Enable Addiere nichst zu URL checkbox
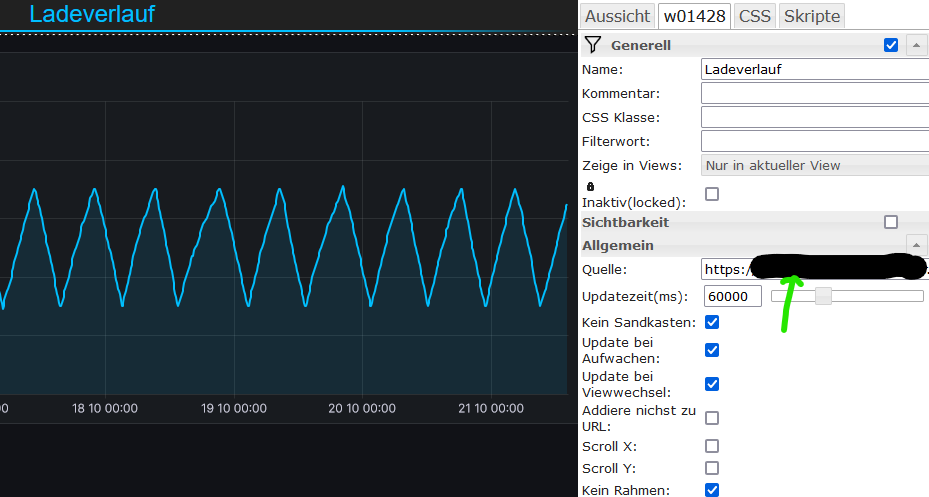 [712, 418]
